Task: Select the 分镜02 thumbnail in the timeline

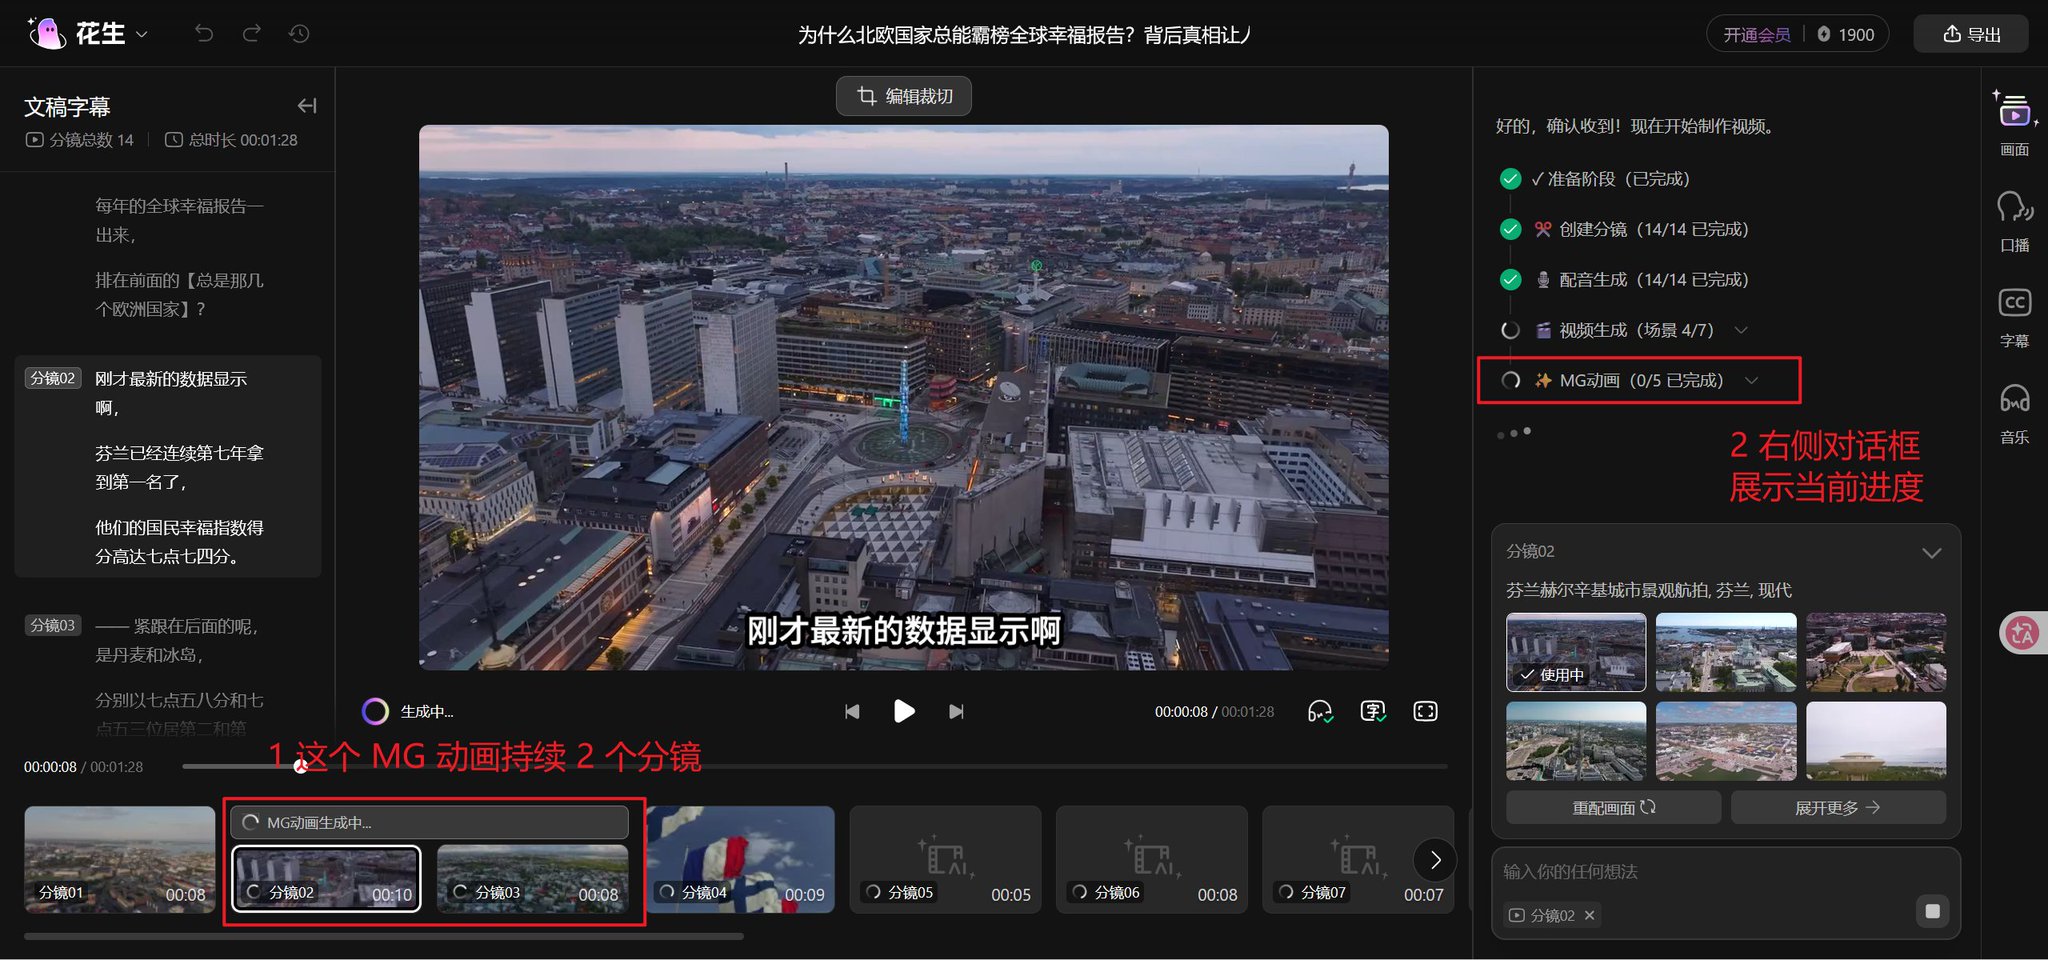Action: coord(326,878)
